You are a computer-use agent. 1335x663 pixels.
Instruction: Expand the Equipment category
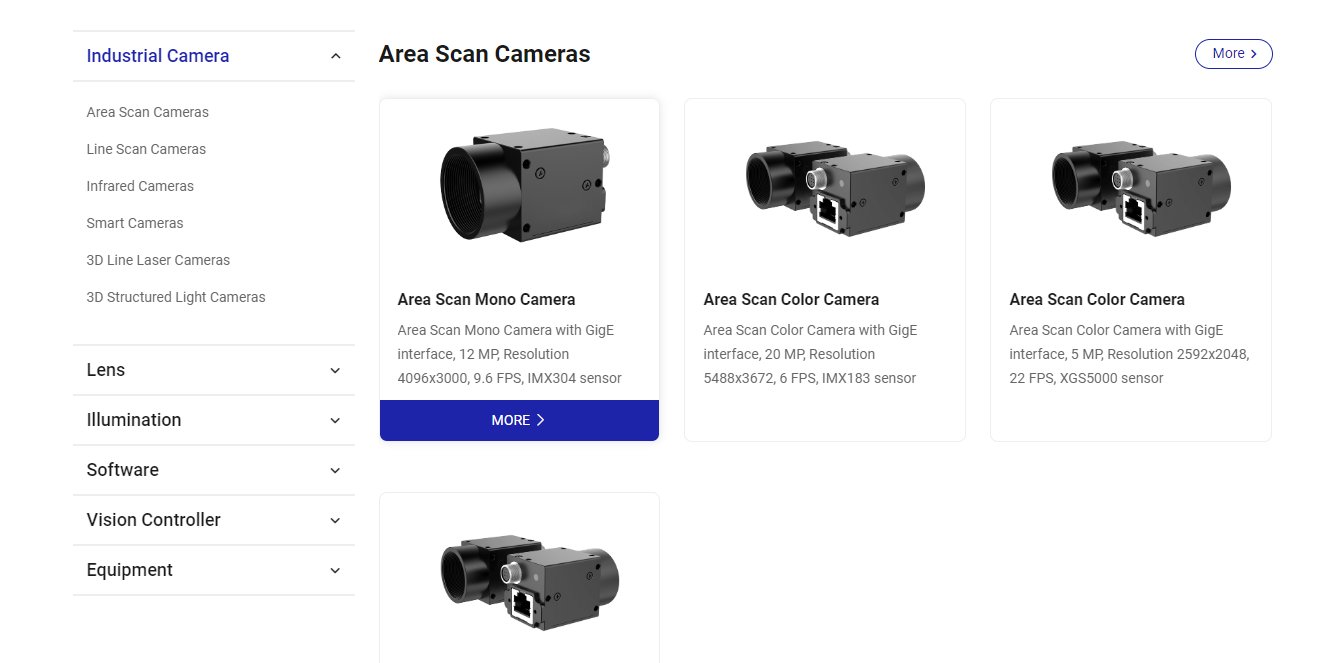tap(214, 570)
